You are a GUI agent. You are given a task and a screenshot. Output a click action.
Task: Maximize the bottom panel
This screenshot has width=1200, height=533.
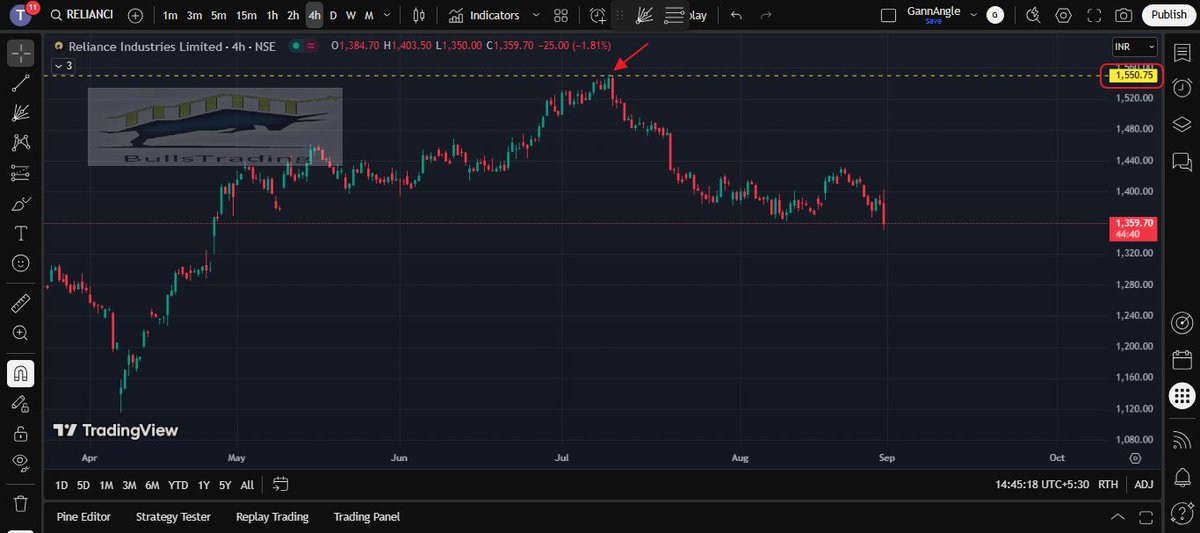tap(1144, 517)
